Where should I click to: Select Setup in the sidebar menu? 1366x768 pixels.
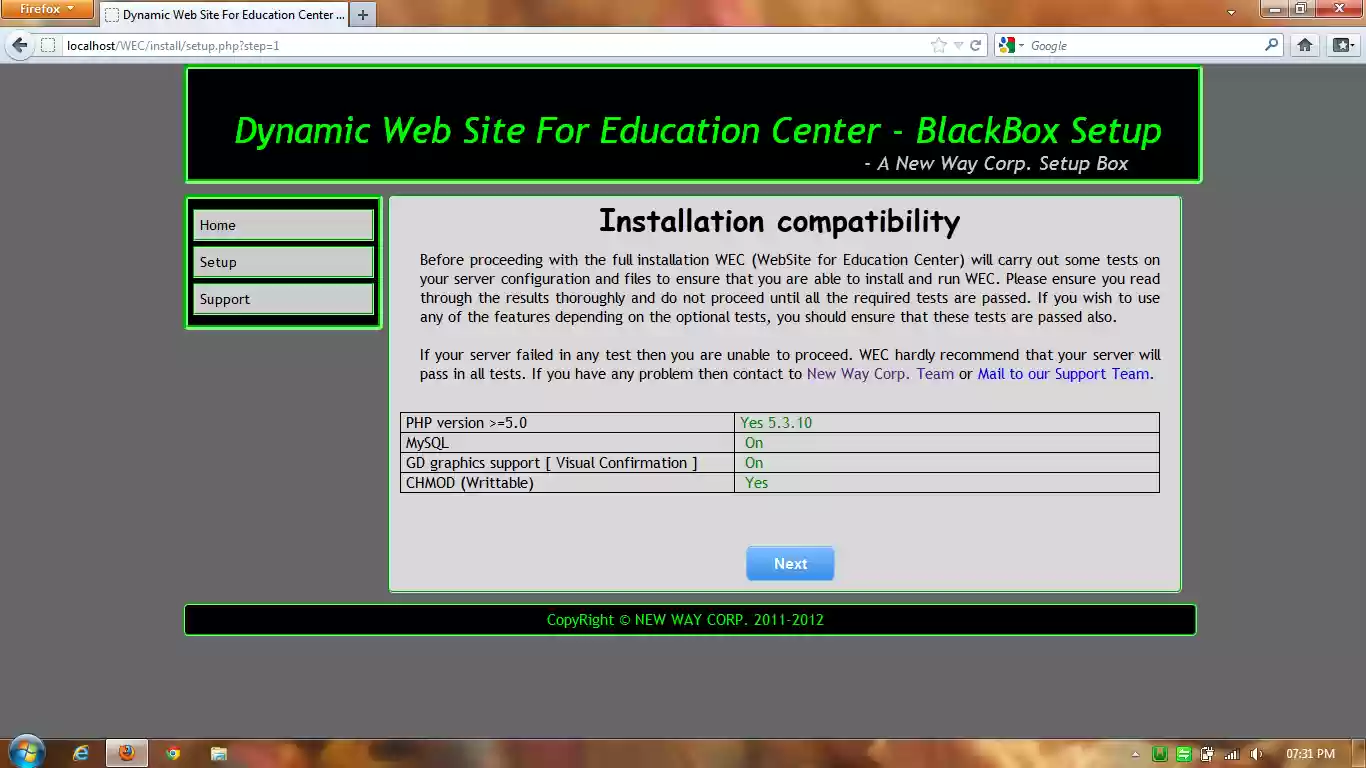click(x=283, y=262)
